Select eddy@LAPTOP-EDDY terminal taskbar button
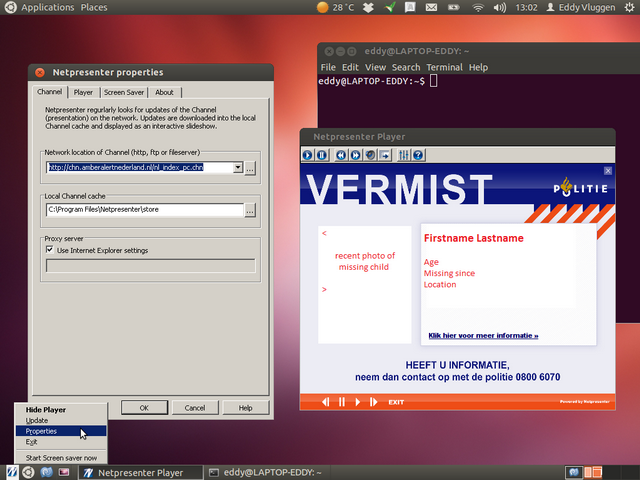This screenshot has width=640, height=480. point(265,473)
